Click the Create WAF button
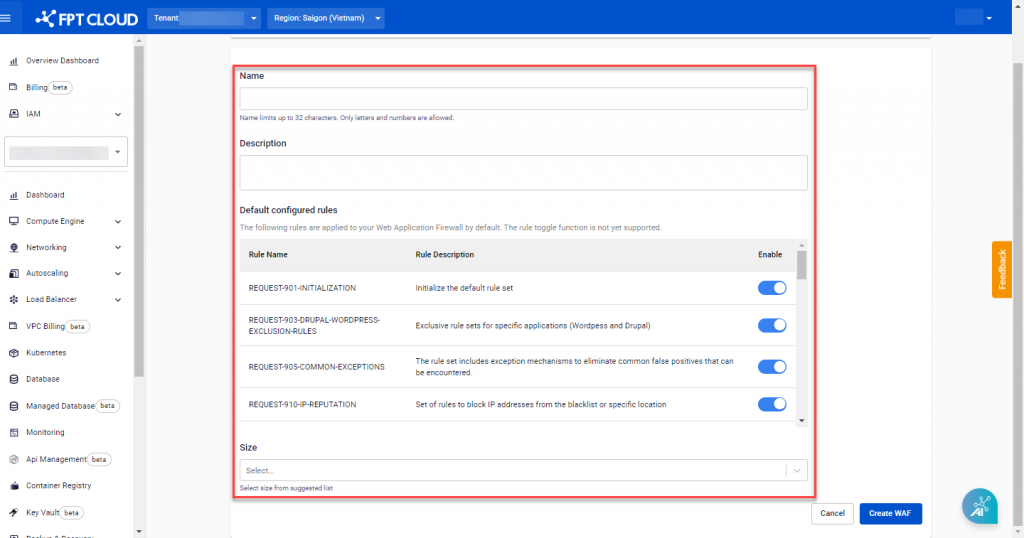This screenshot has width=1024, height=538. 890,513
